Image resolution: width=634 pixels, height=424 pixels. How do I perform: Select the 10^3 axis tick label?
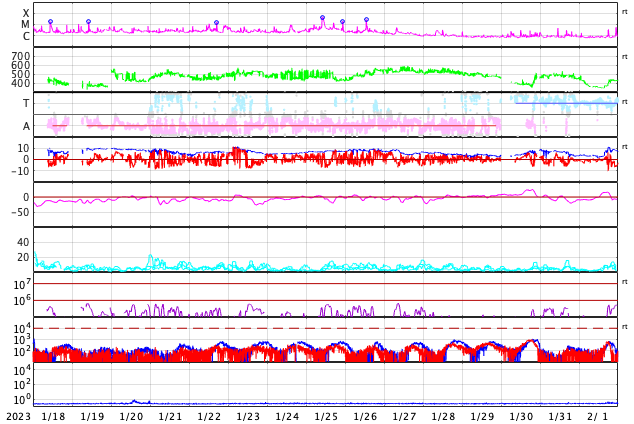pos(22,340)
